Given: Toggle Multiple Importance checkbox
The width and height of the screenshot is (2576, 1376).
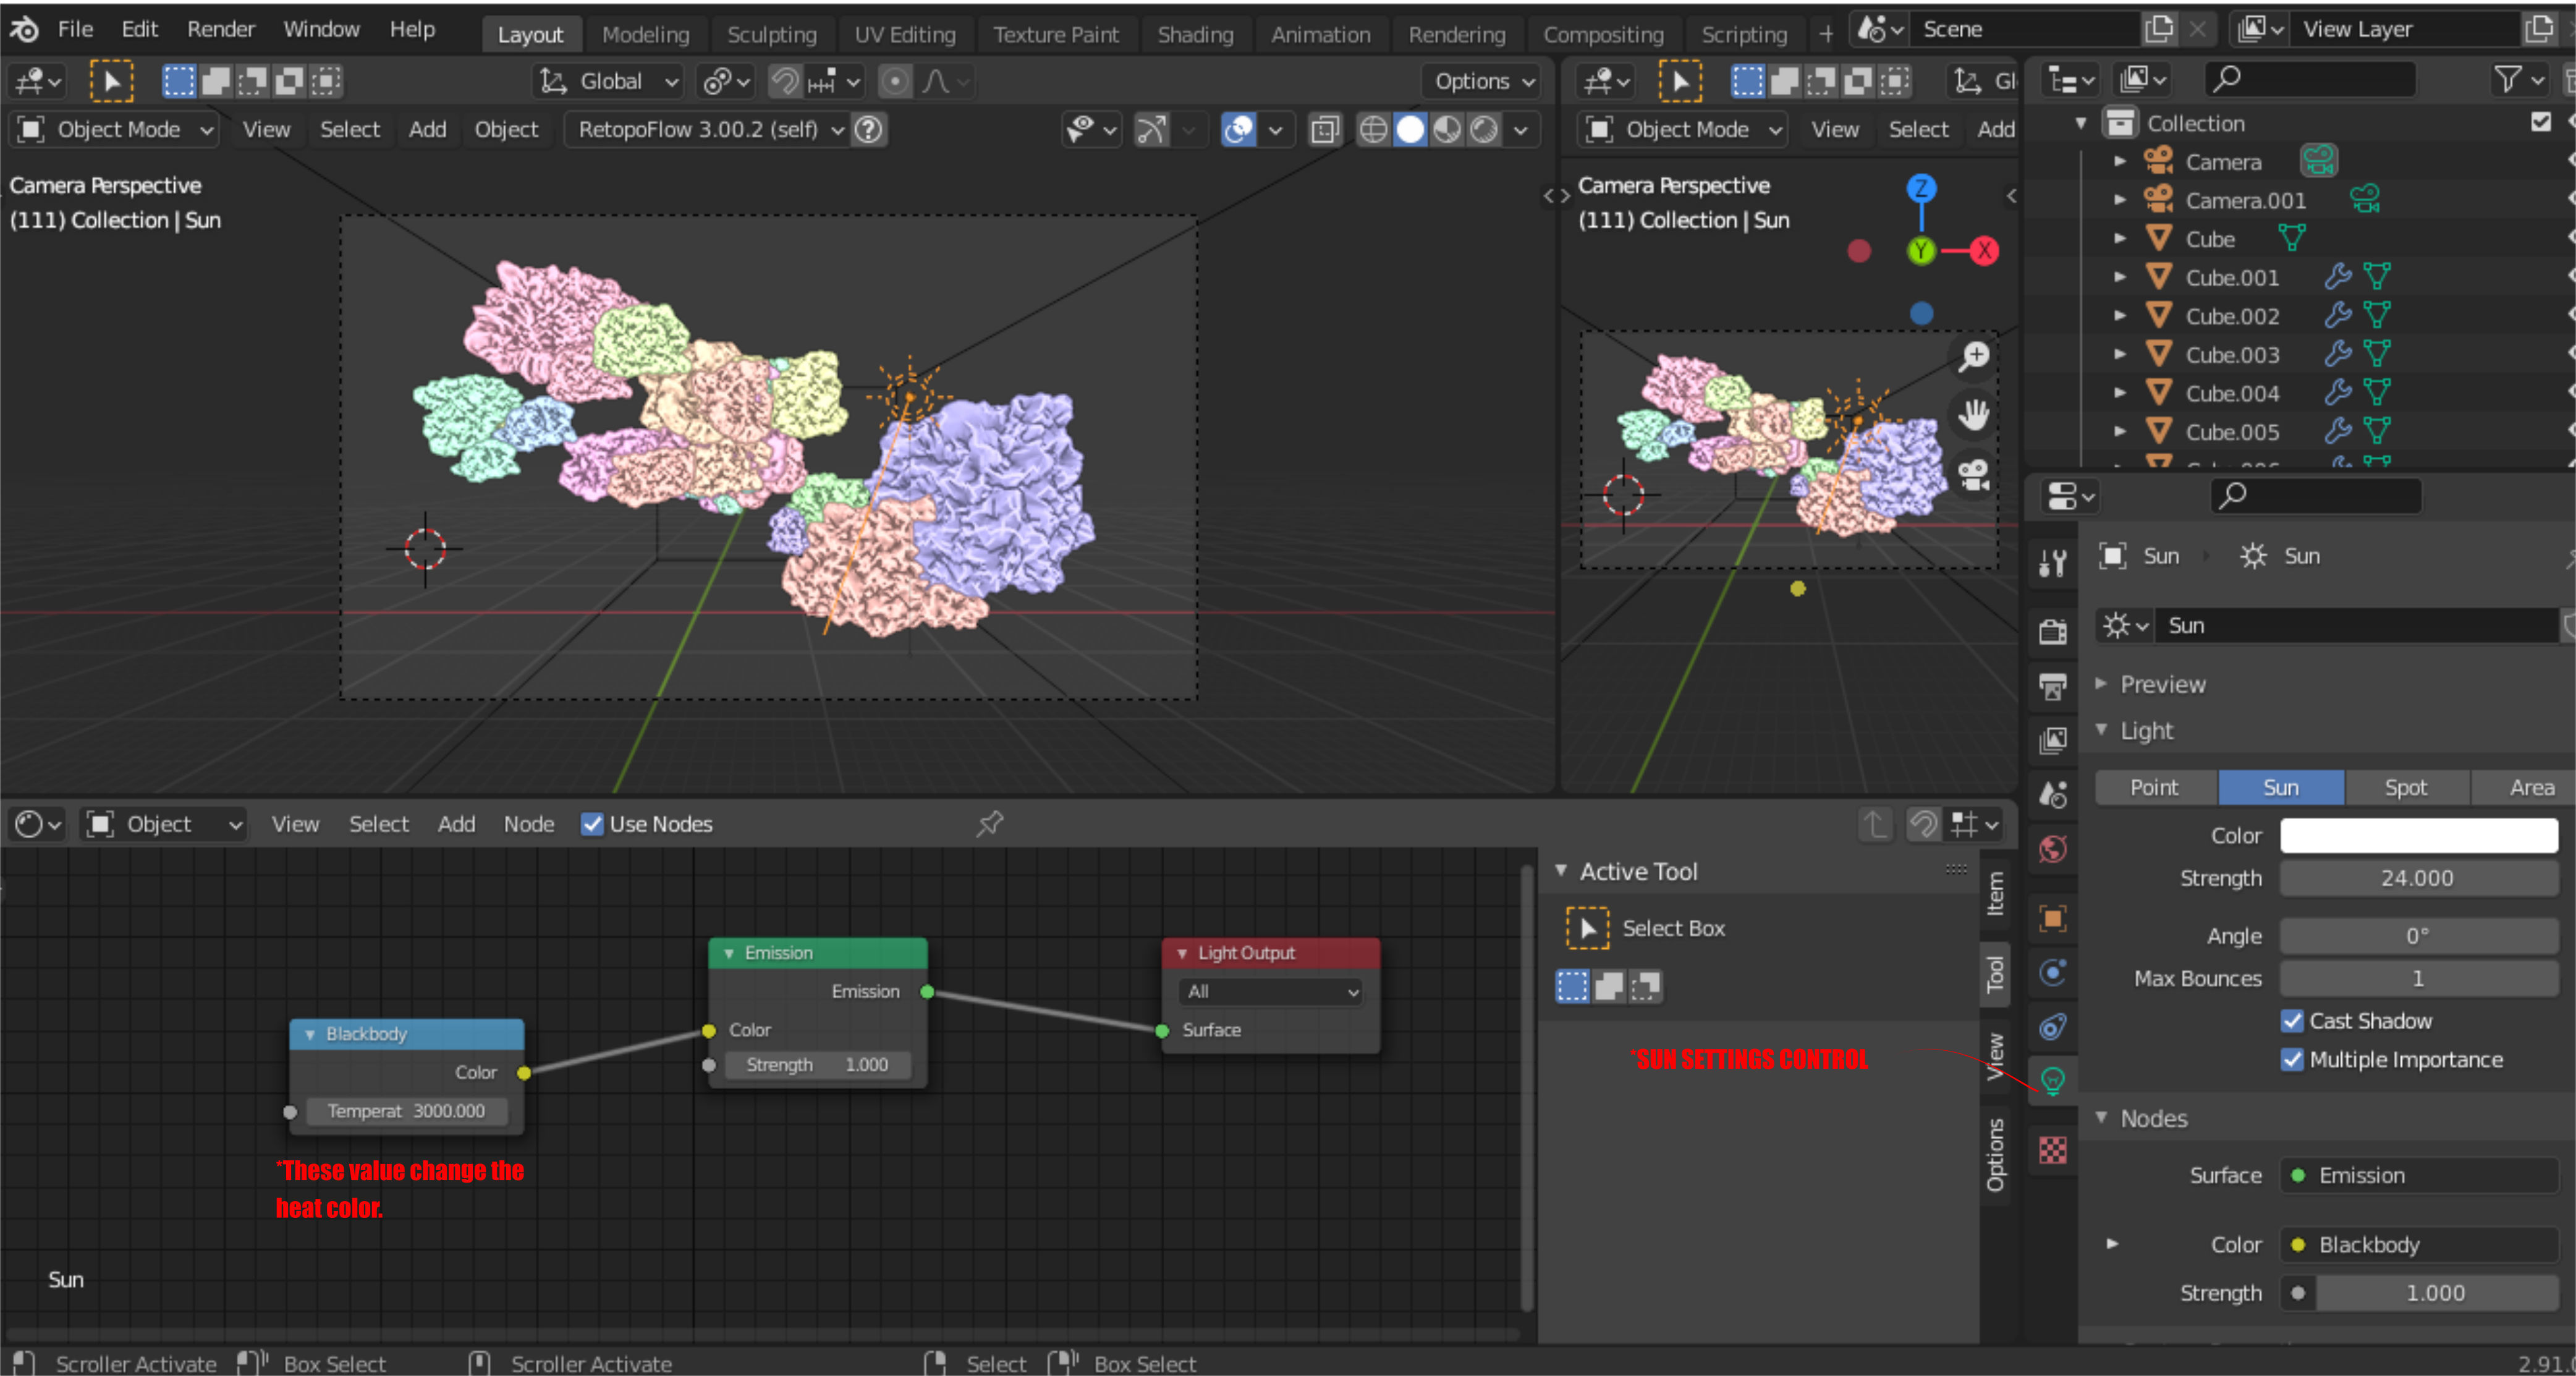Looking at the screenshot, I should 2292,1060.
